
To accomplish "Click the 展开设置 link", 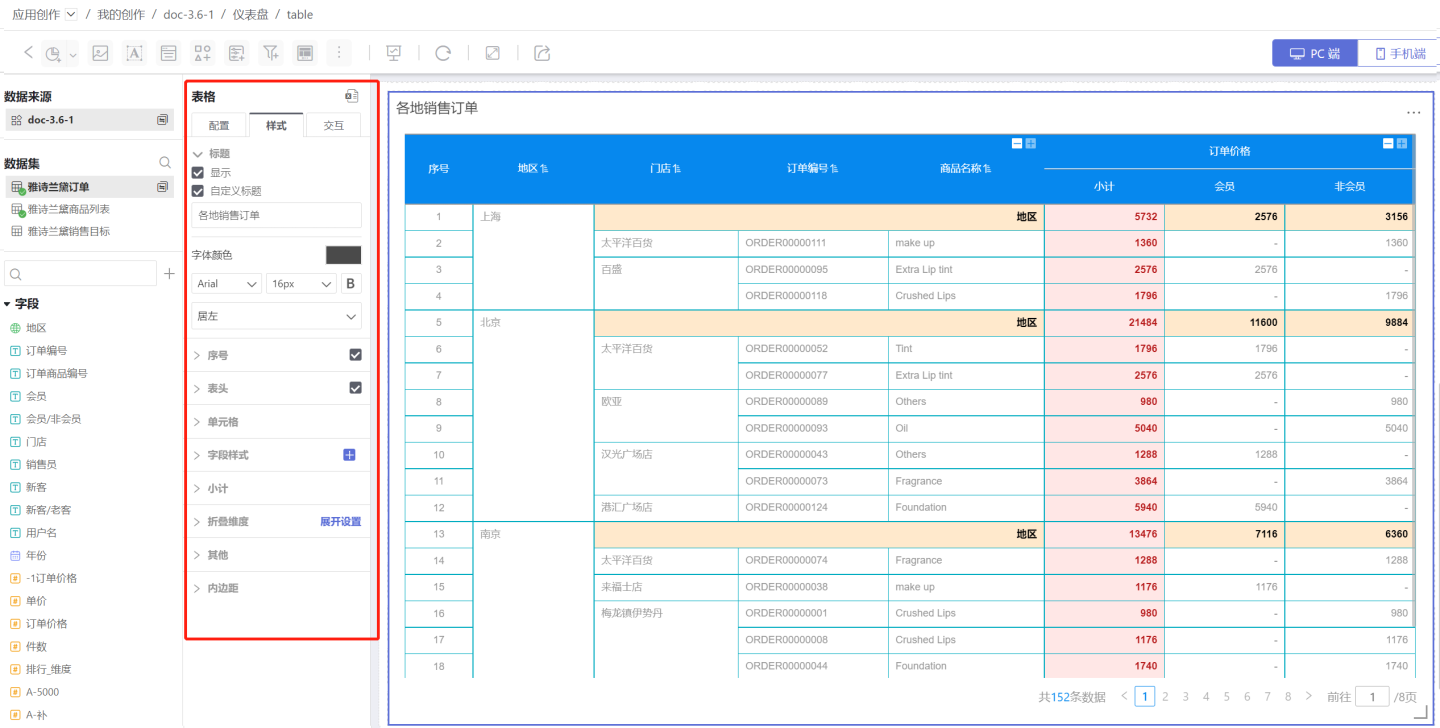I will (340, 522).
